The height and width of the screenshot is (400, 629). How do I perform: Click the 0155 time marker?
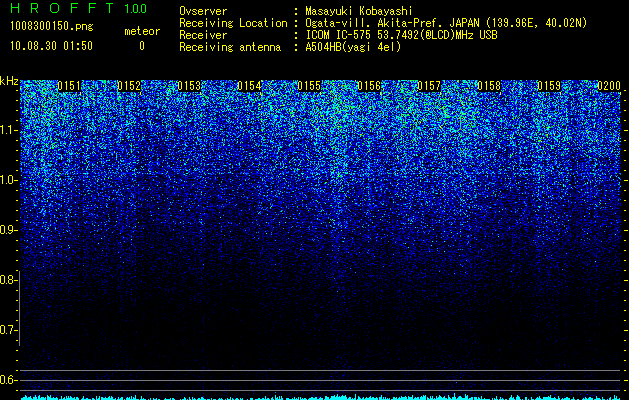pyautogui.click(x=309, y=86)
